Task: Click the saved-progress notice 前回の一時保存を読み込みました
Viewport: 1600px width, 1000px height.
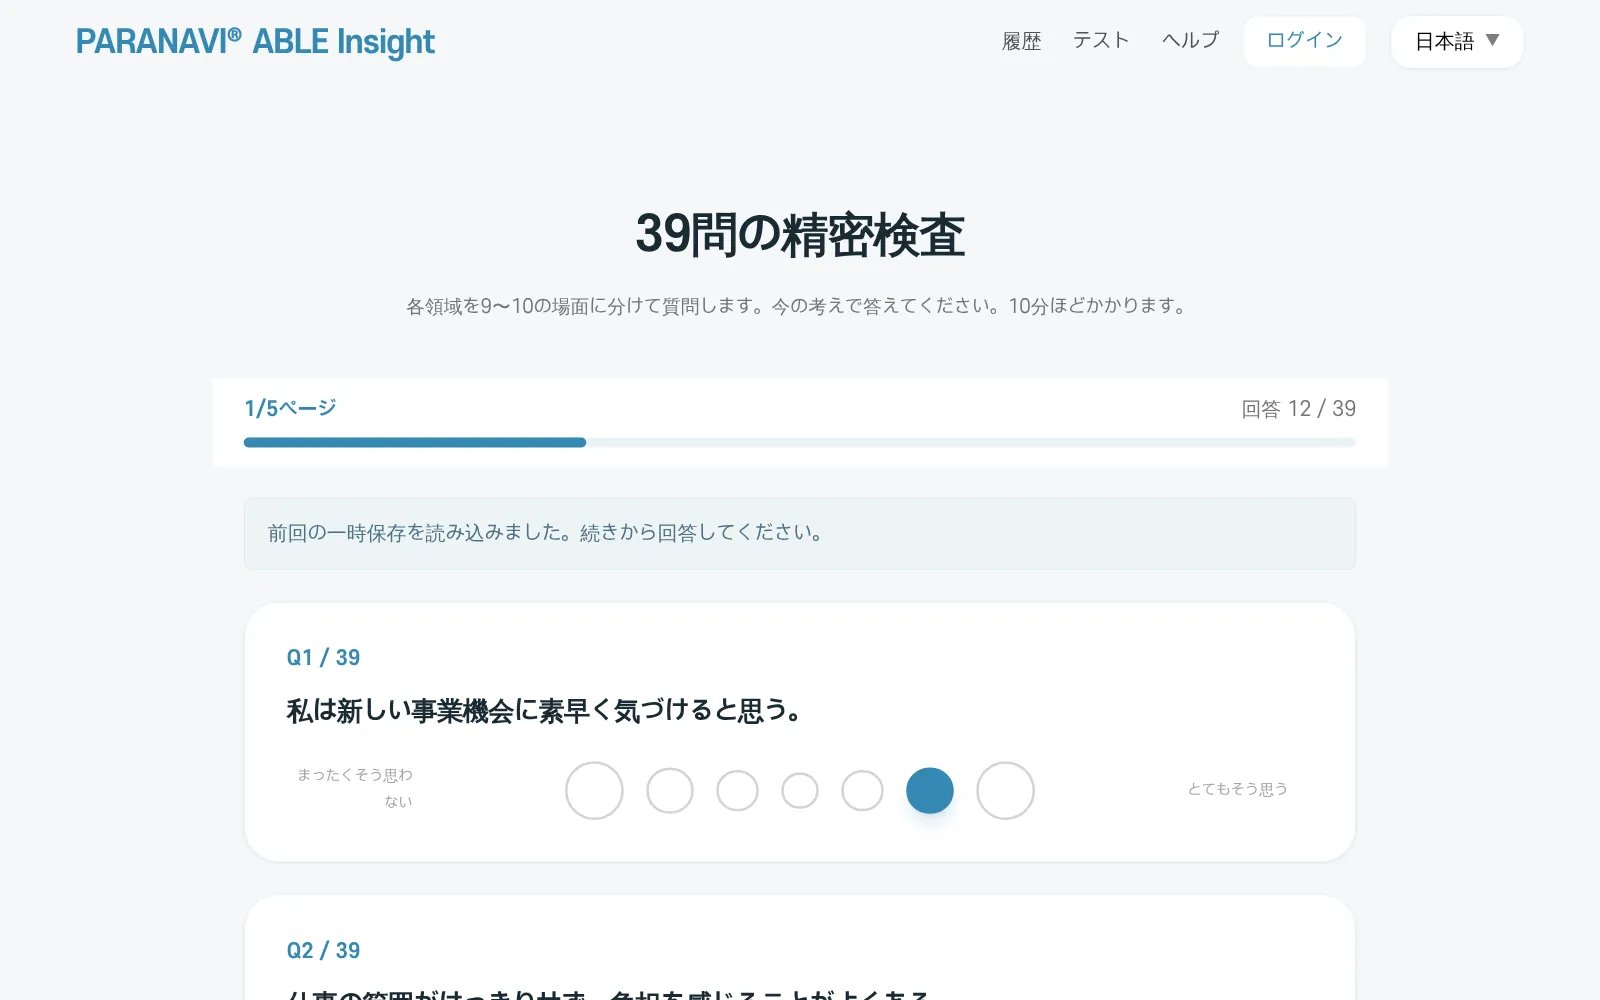Action: (x=800, y=533)
